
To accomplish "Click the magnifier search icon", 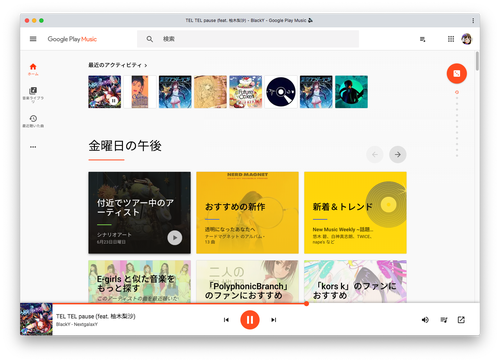I will pyautogui.click(x=150, y=39).
